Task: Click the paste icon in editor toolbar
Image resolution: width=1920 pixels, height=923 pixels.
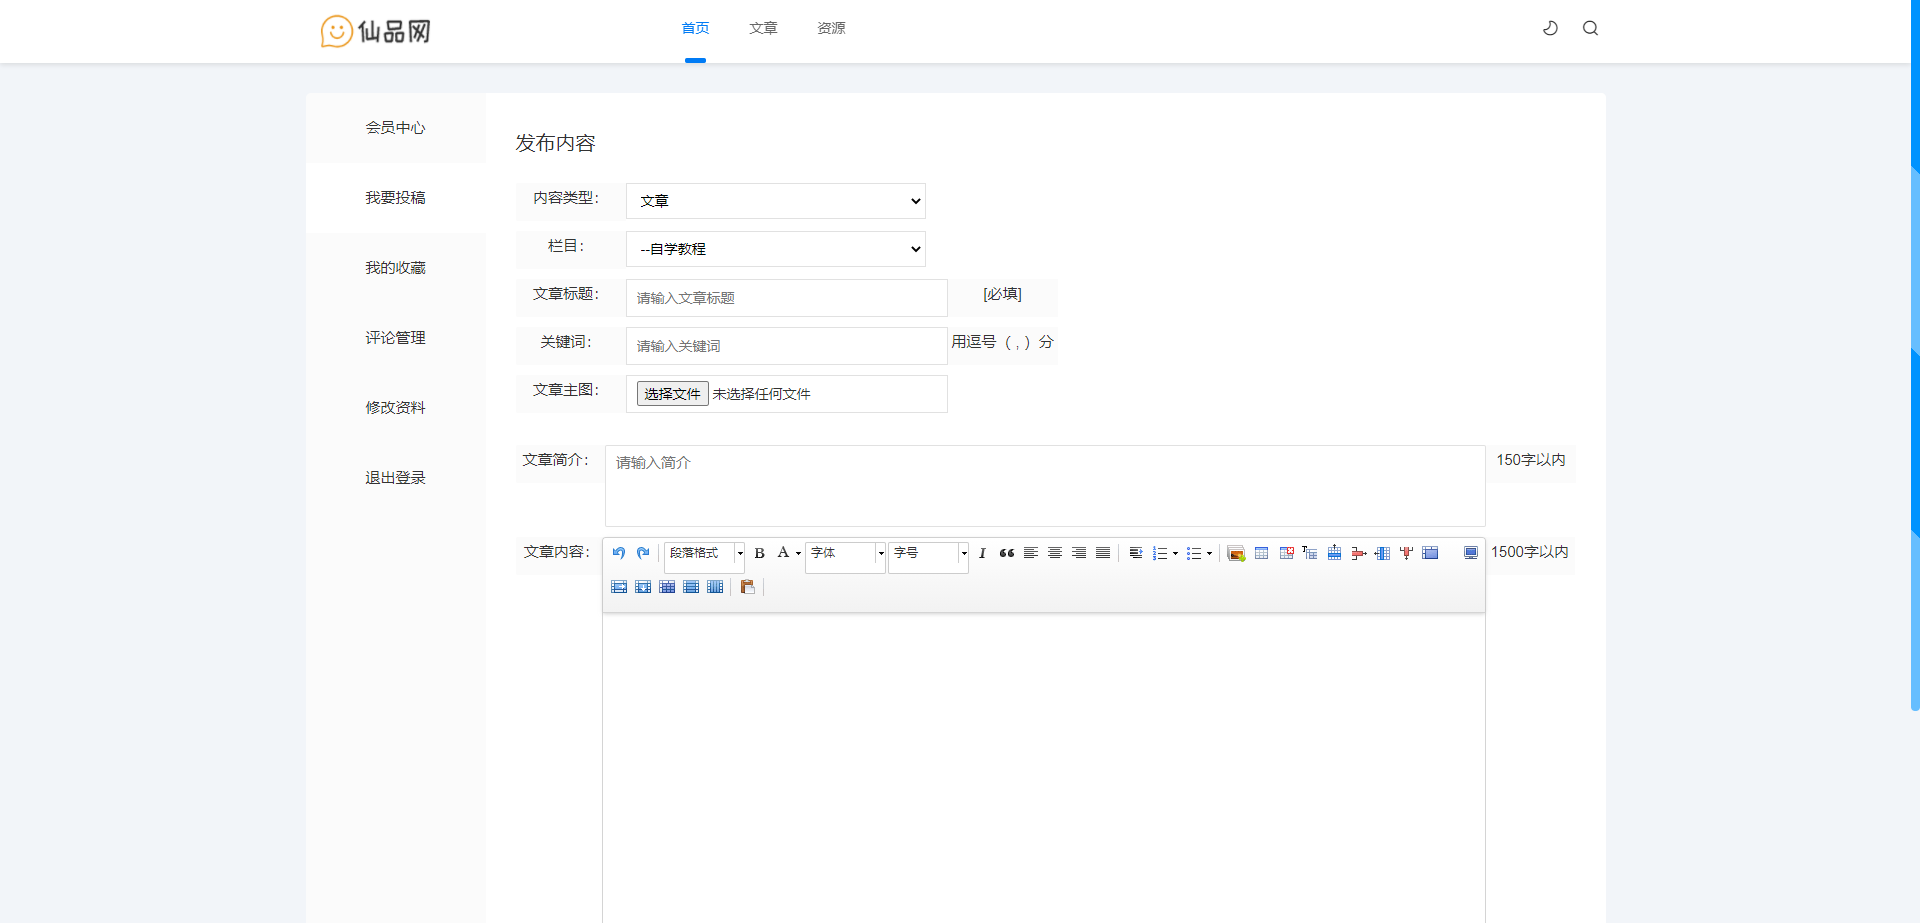Action: pyautogui.click(x=747, y=587)
